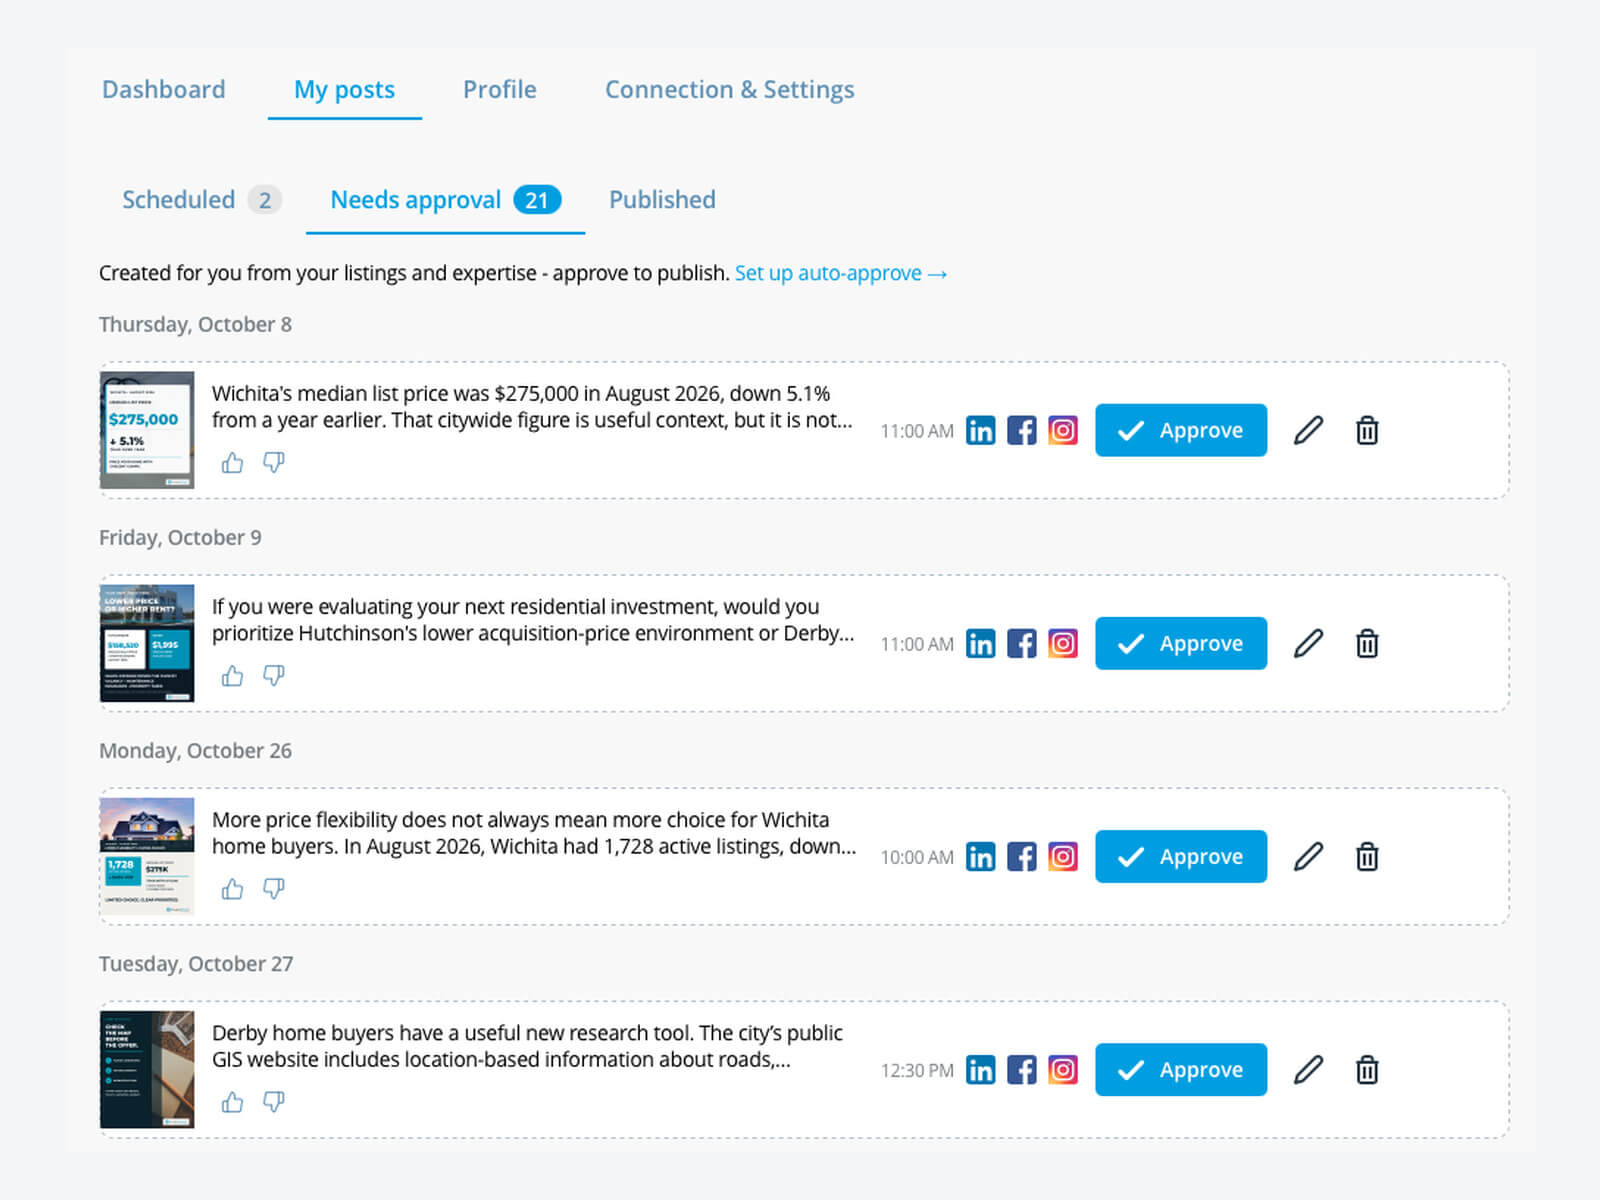Screen dimensions: 1600x1200
Task: Edit the Hutchinson investment post with pencil
Action: [1308, 644]
